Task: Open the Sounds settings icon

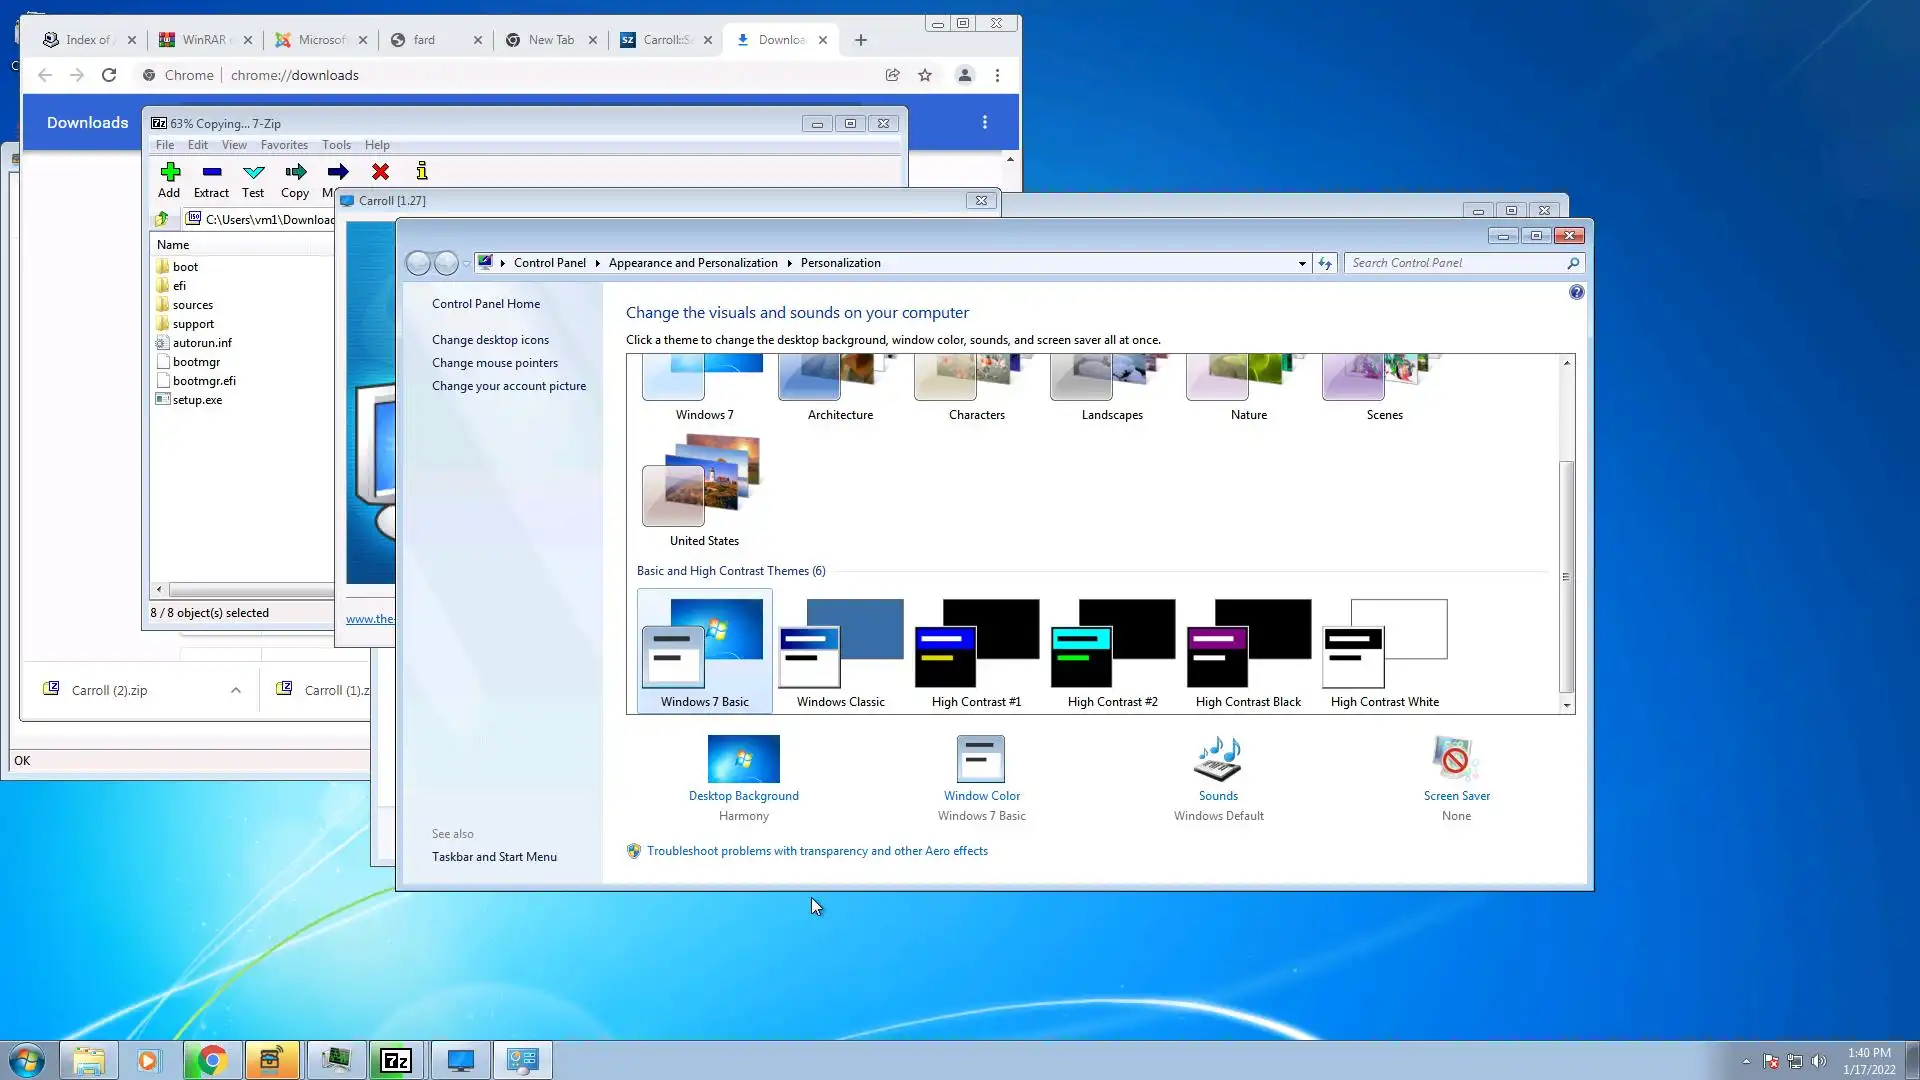Action: click(1217, 760)
